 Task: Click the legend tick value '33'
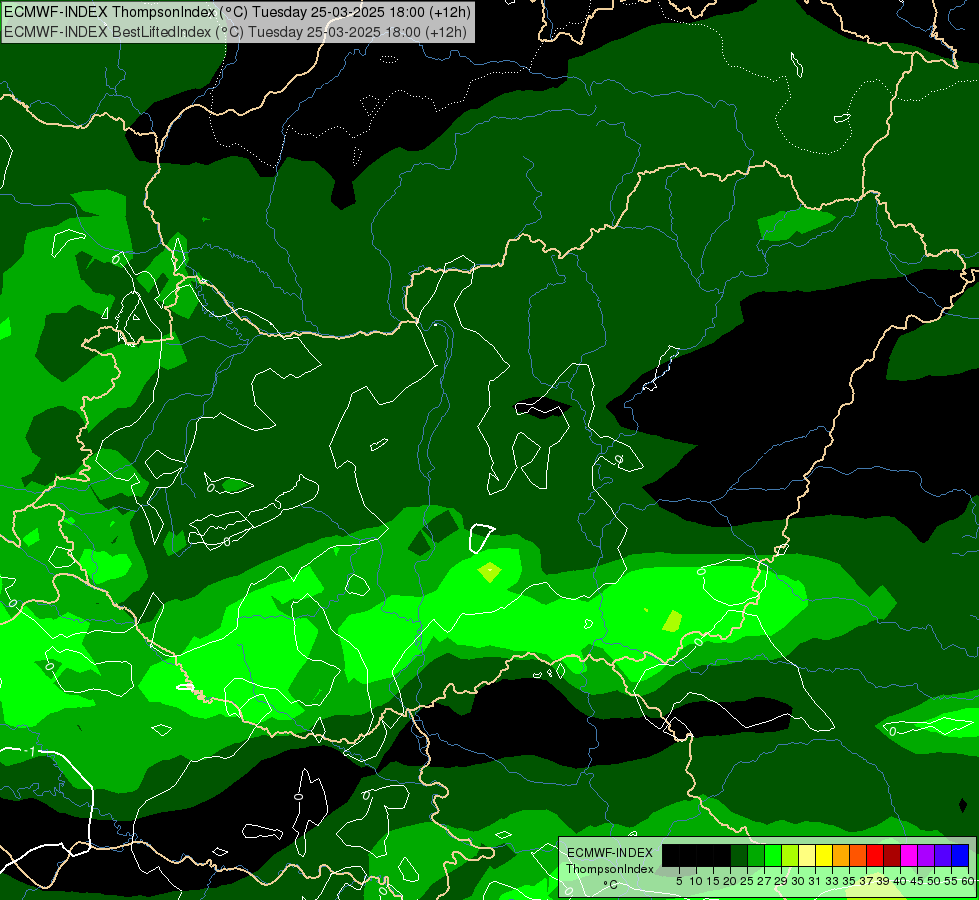[832, 881]
